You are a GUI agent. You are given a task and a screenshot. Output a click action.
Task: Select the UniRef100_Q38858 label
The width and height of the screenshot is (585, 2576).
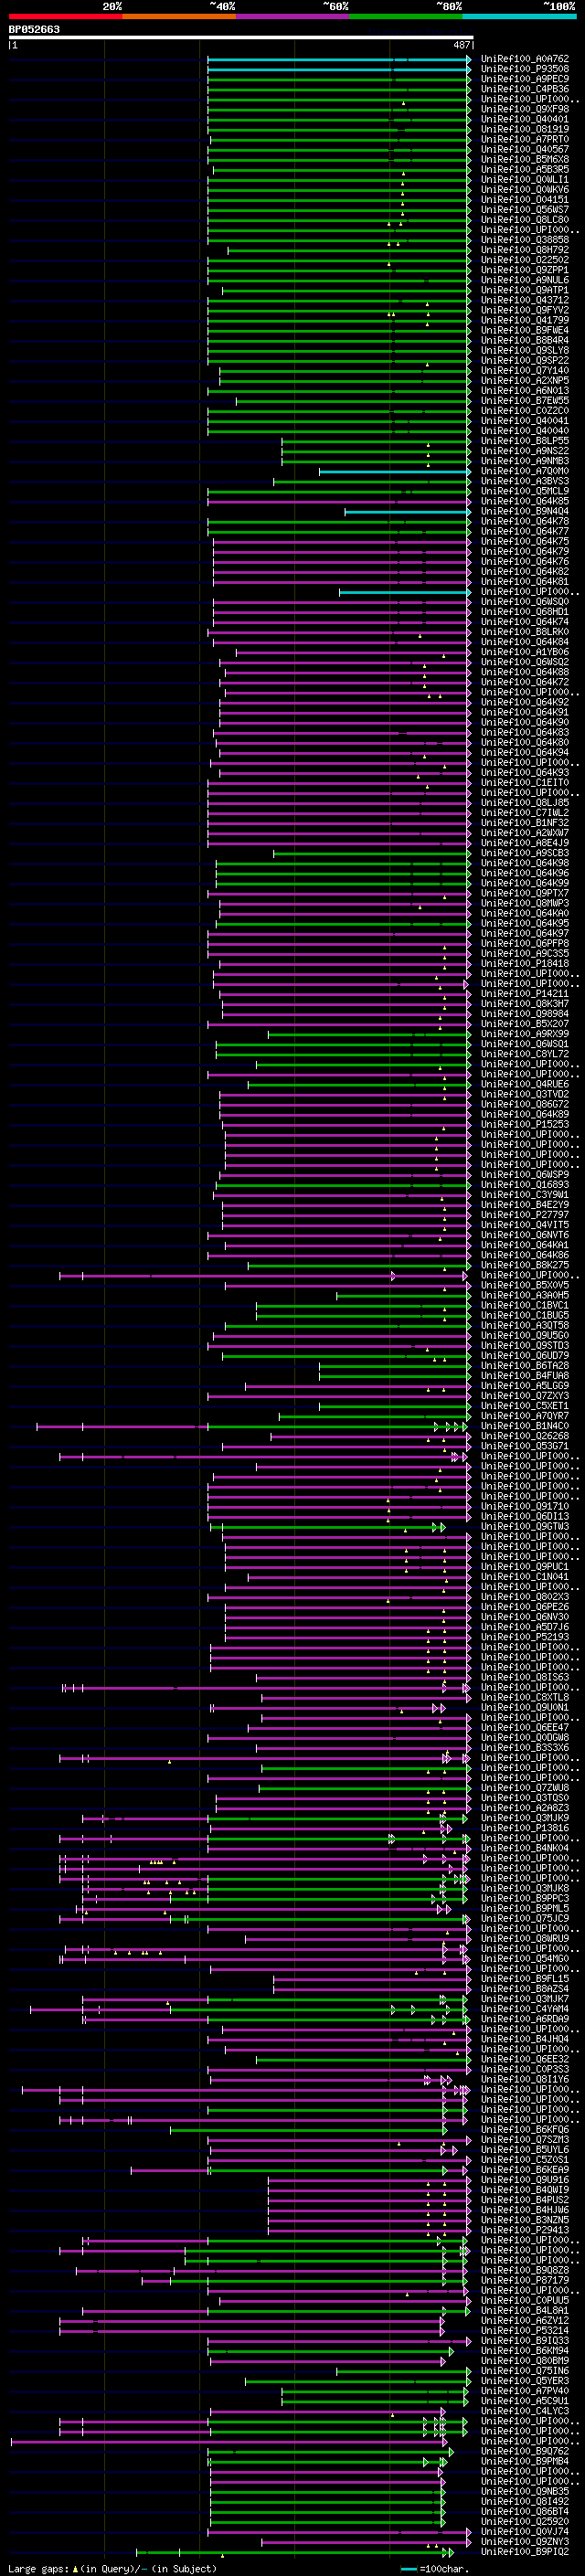[x=525, y=240]
